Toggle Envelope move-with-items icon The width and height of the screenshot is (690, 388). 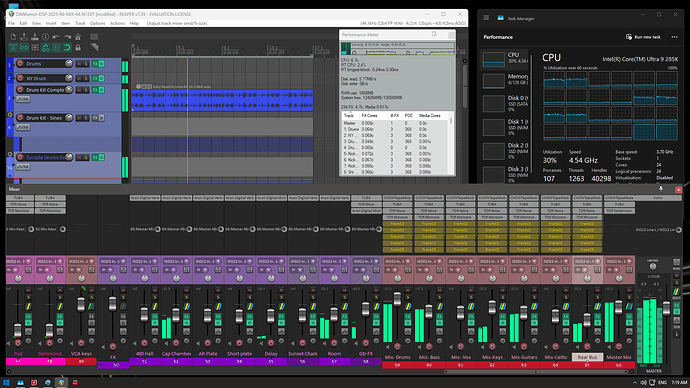(x=45, y=48)
